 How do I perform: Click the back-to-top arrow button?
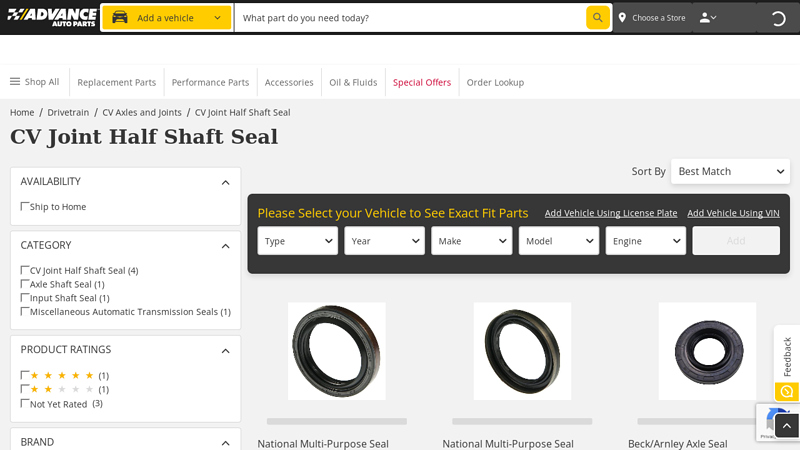787,426
